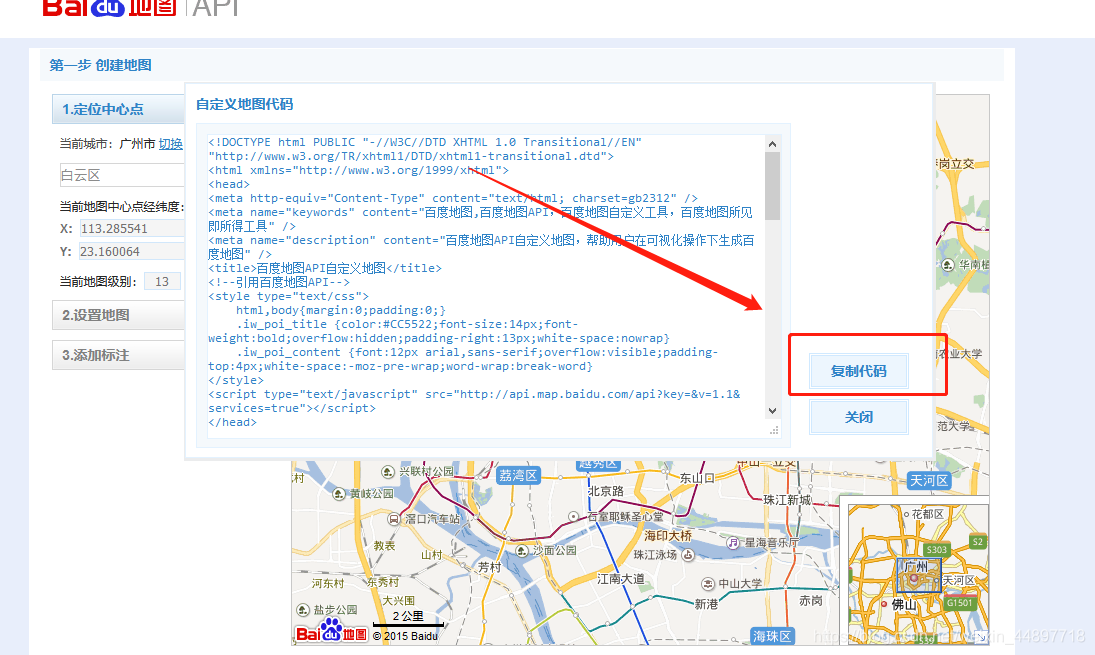Click the 佛山 label in overview map
The height and width of the screenshot is (655, 1095).
pyautogui.click(x=904, y=605)
